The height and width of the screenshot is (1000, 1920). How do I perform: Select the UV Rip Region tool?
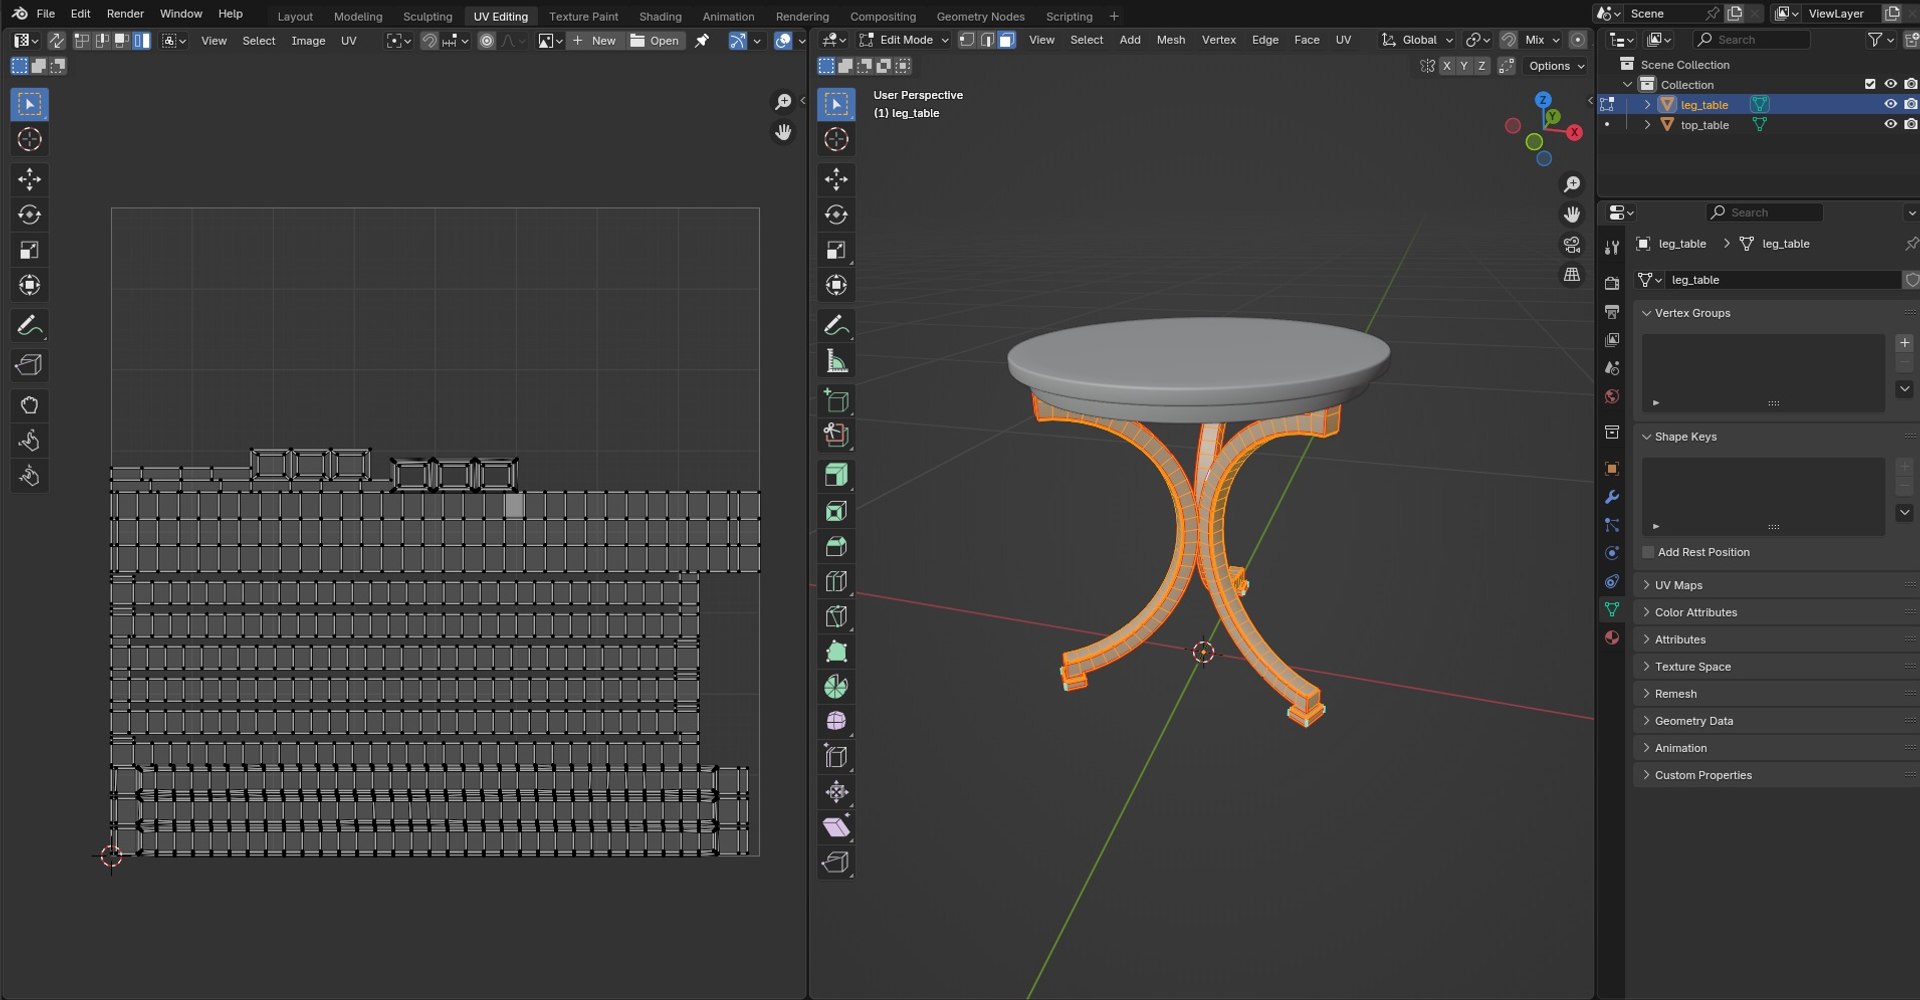[29, 366]
